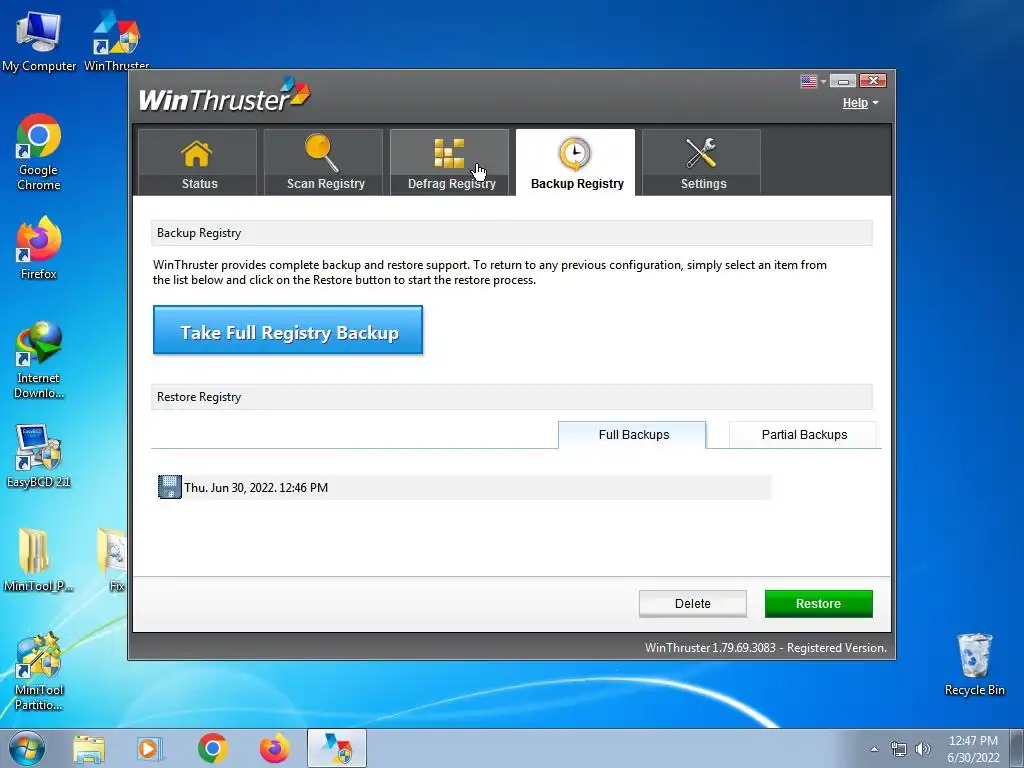Screen dimensions: 1024x768
Task: Click the green Restore button
Action: [818, 603]
